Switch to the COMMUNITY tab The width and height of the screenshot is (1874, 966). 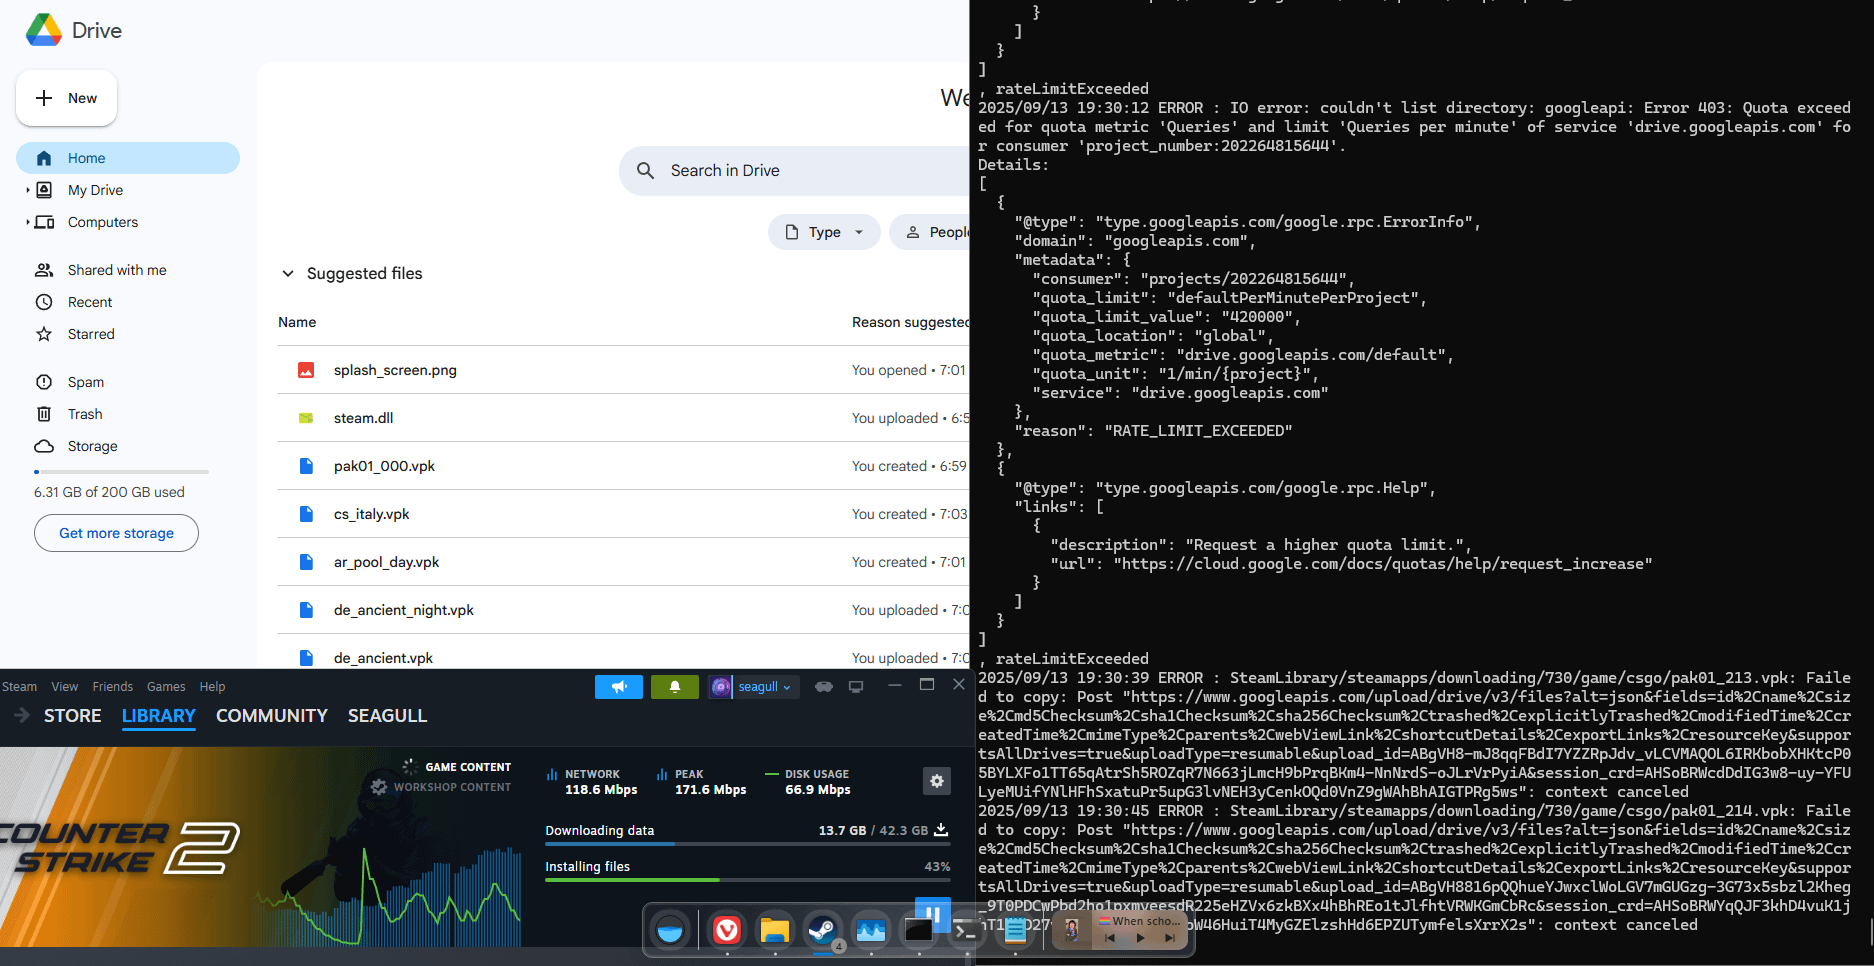272,716
